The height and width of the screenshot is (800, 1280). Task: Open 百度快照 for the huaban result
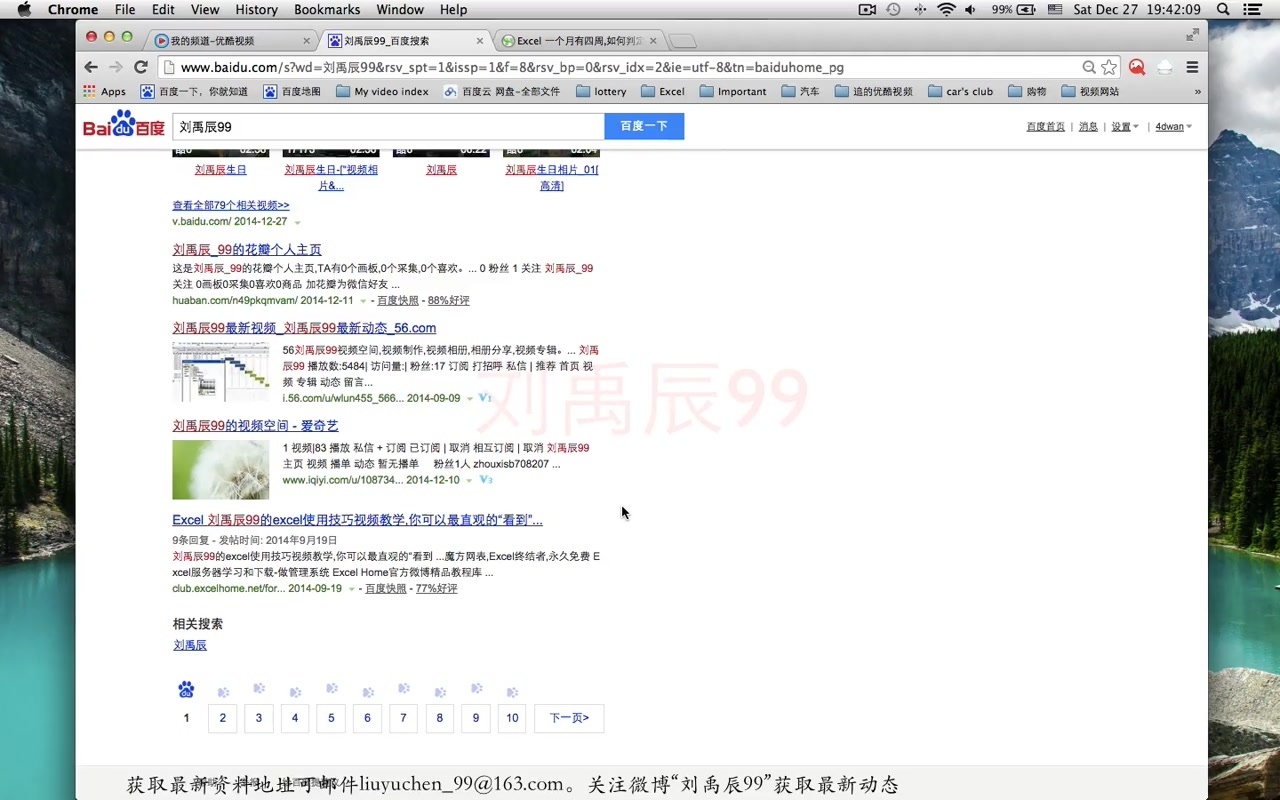[398, 300]
